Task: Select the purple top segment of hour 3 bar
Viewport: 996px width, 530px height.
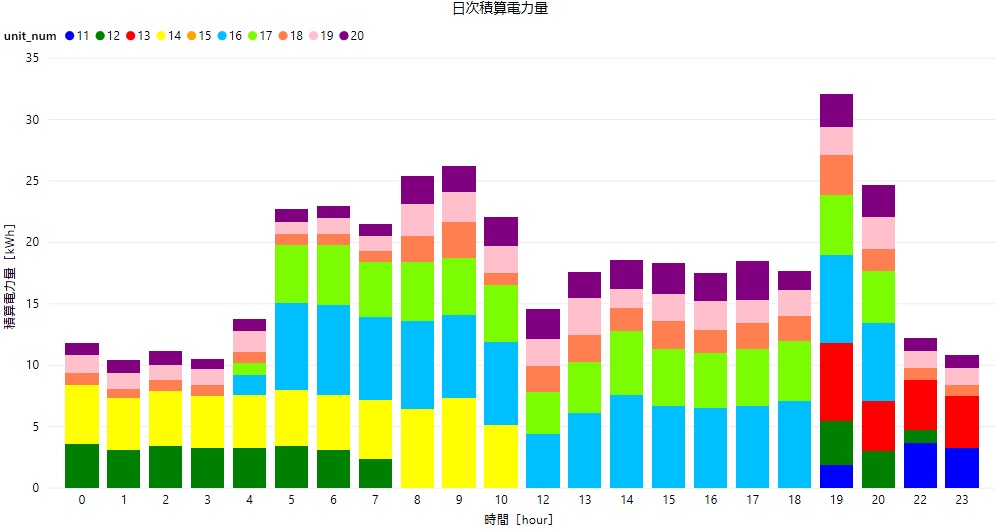Action: (x=208, y=364)
